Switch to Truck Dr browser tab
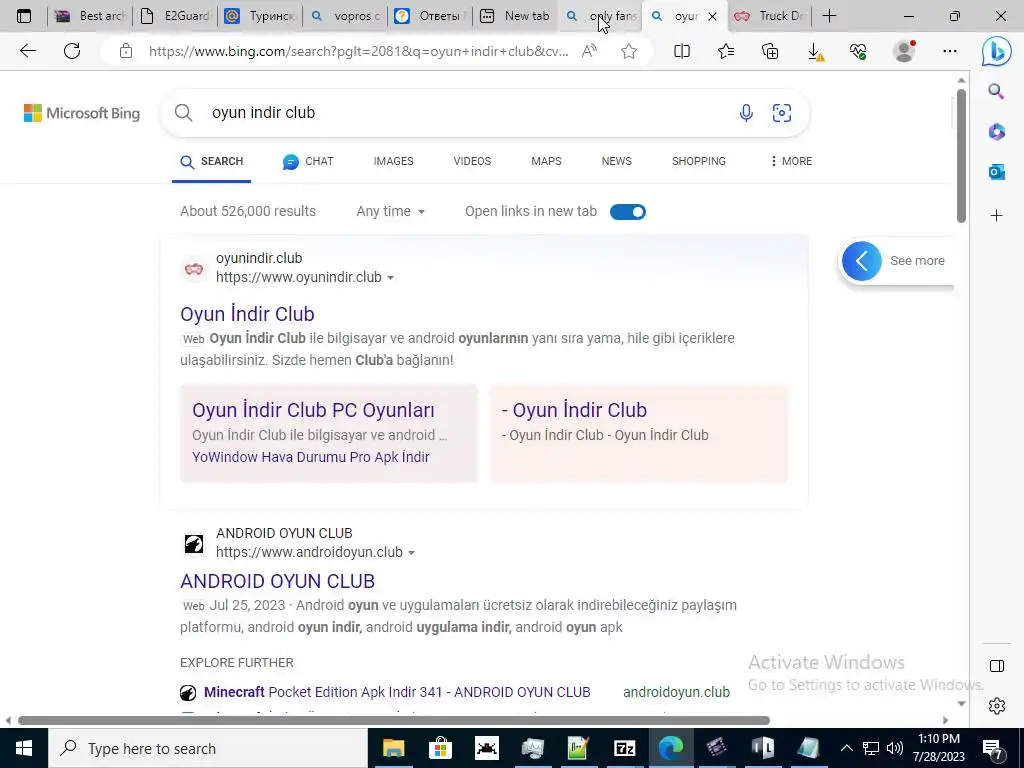1024x768 pixels. (x=769, y=16)
